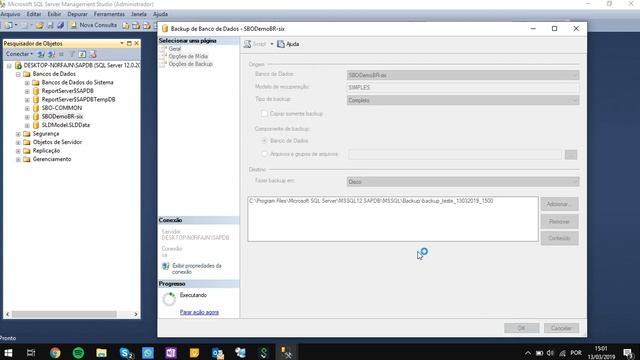Open the Exibir menu
The image size is (640, 360).
pyautogui.click(x=54, y=14)
